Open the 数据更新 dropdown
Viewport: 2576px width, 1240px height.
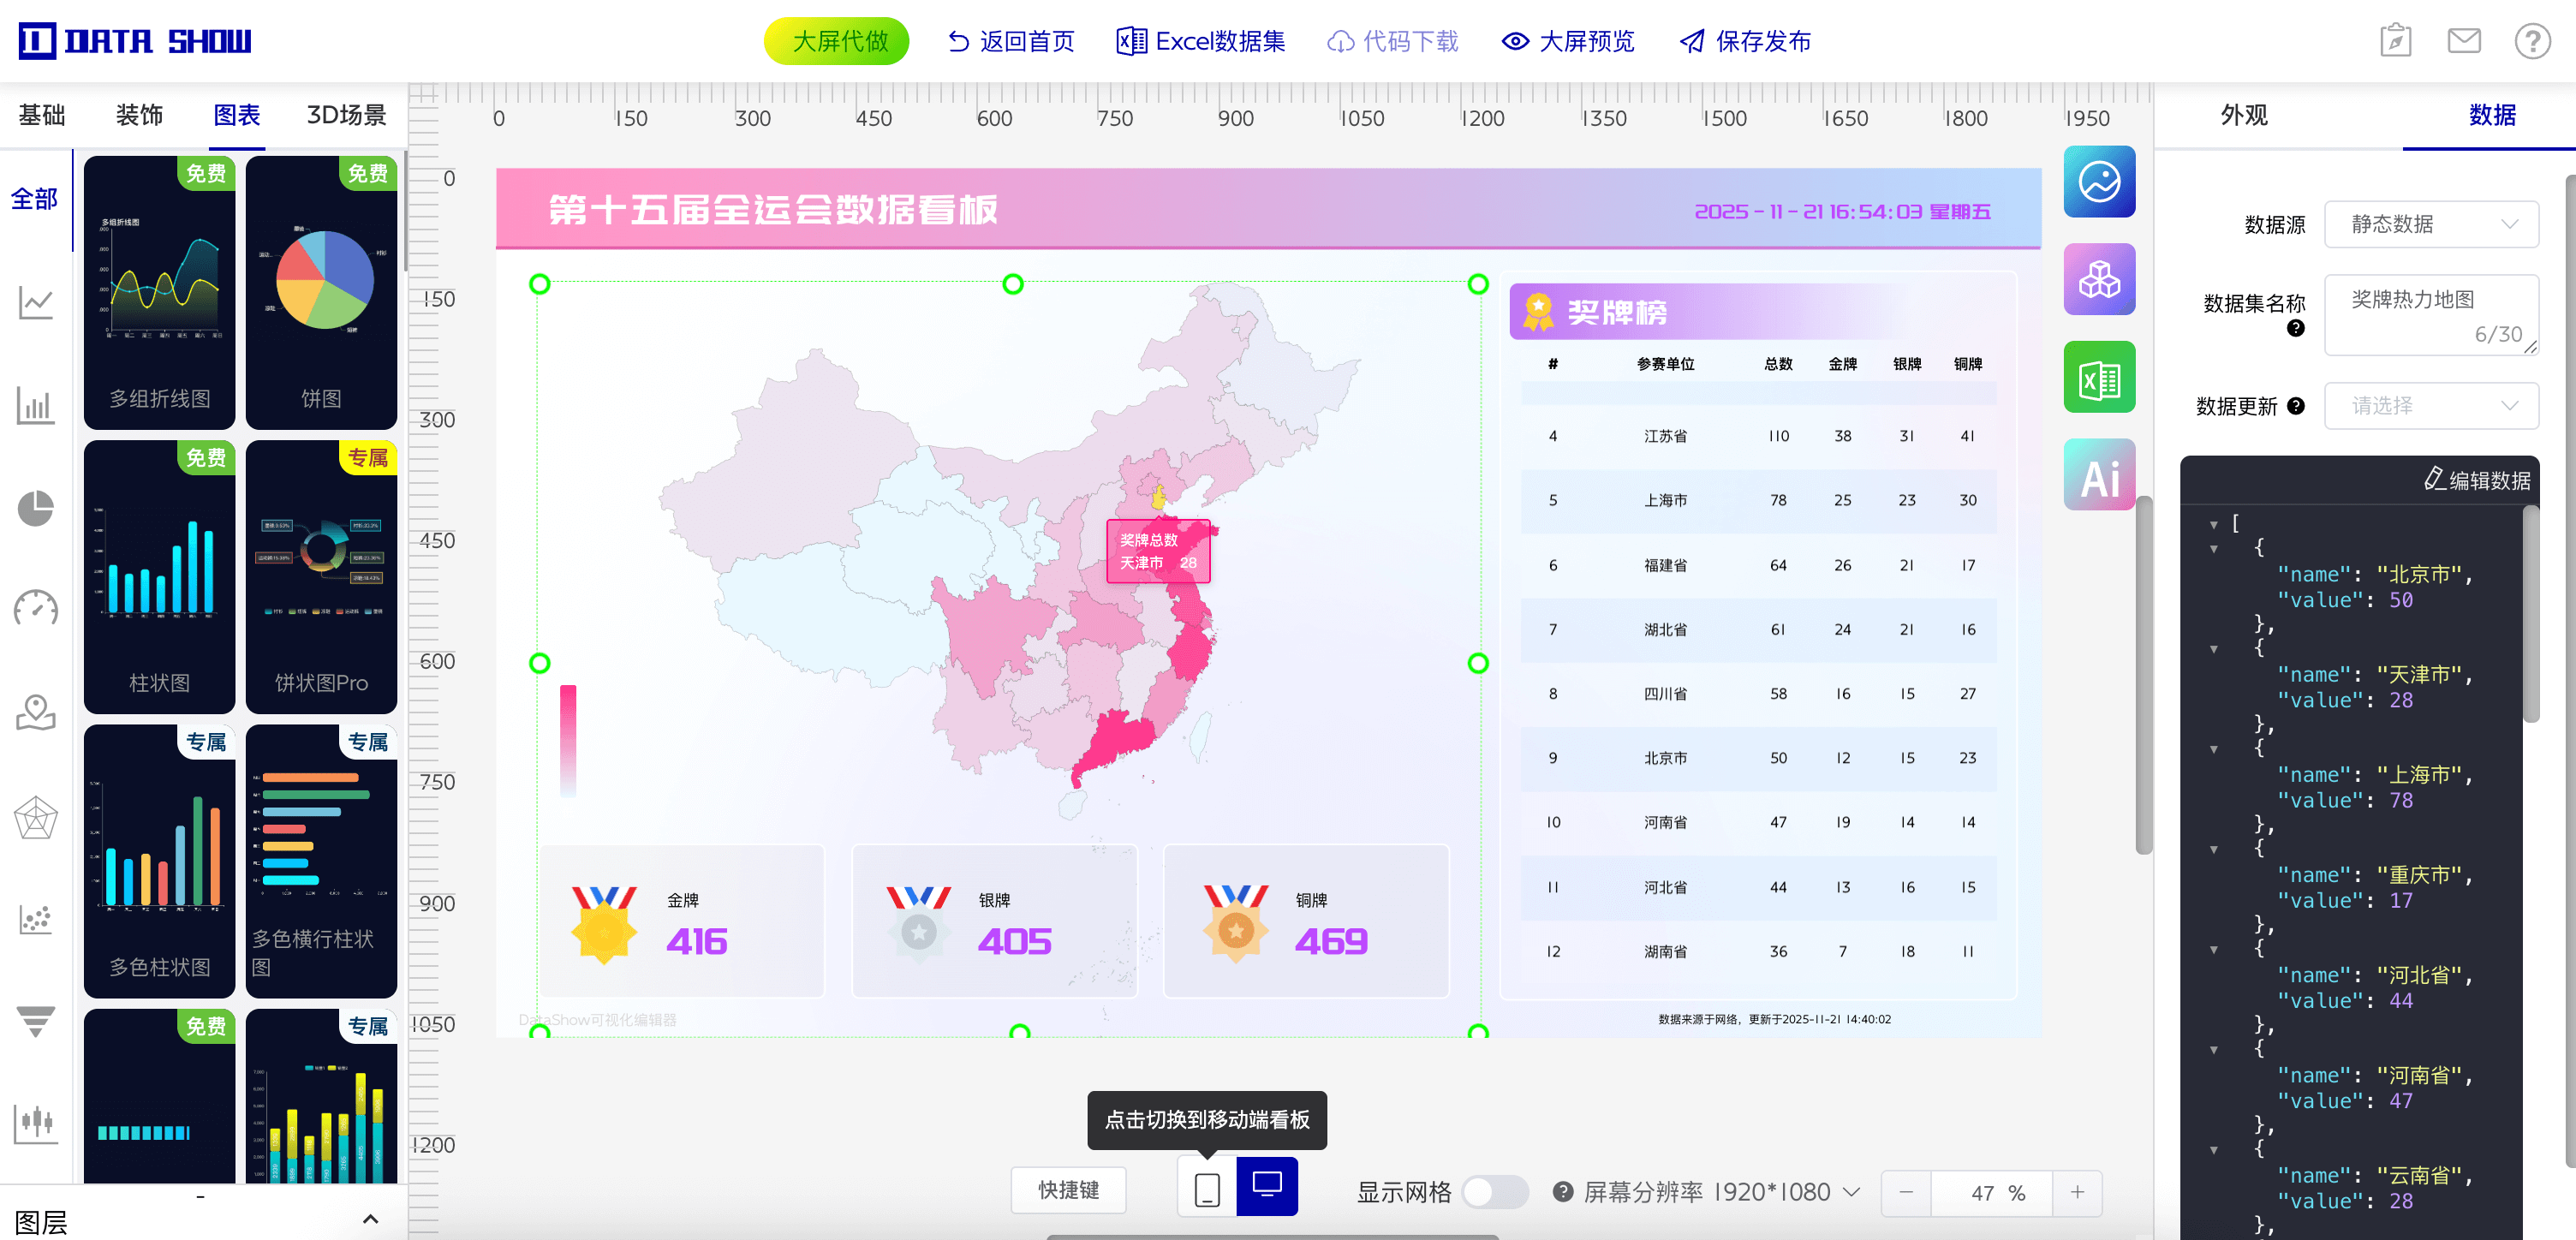click(x=2430, y=406)
